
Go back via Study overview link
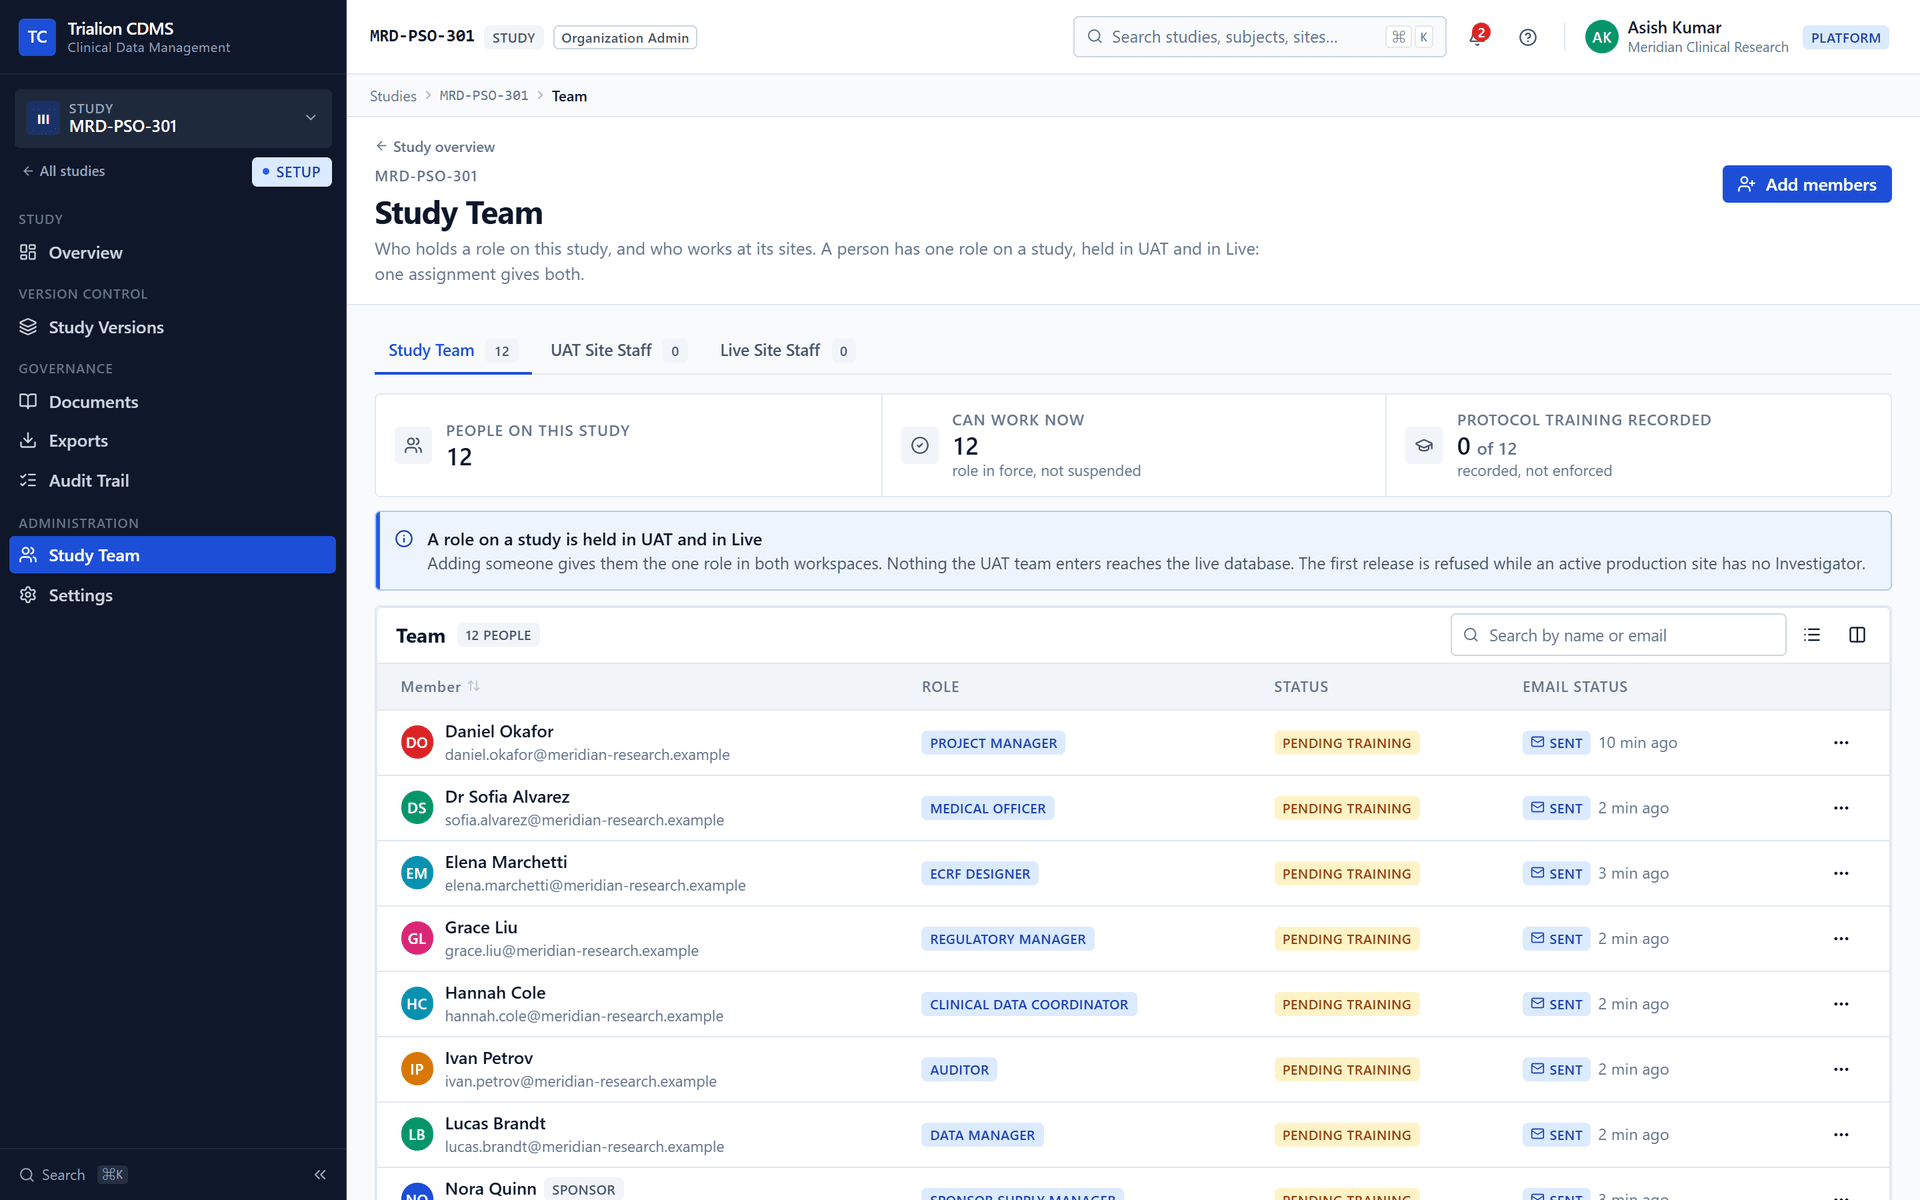pyautogui.click(x=435, y=147)
